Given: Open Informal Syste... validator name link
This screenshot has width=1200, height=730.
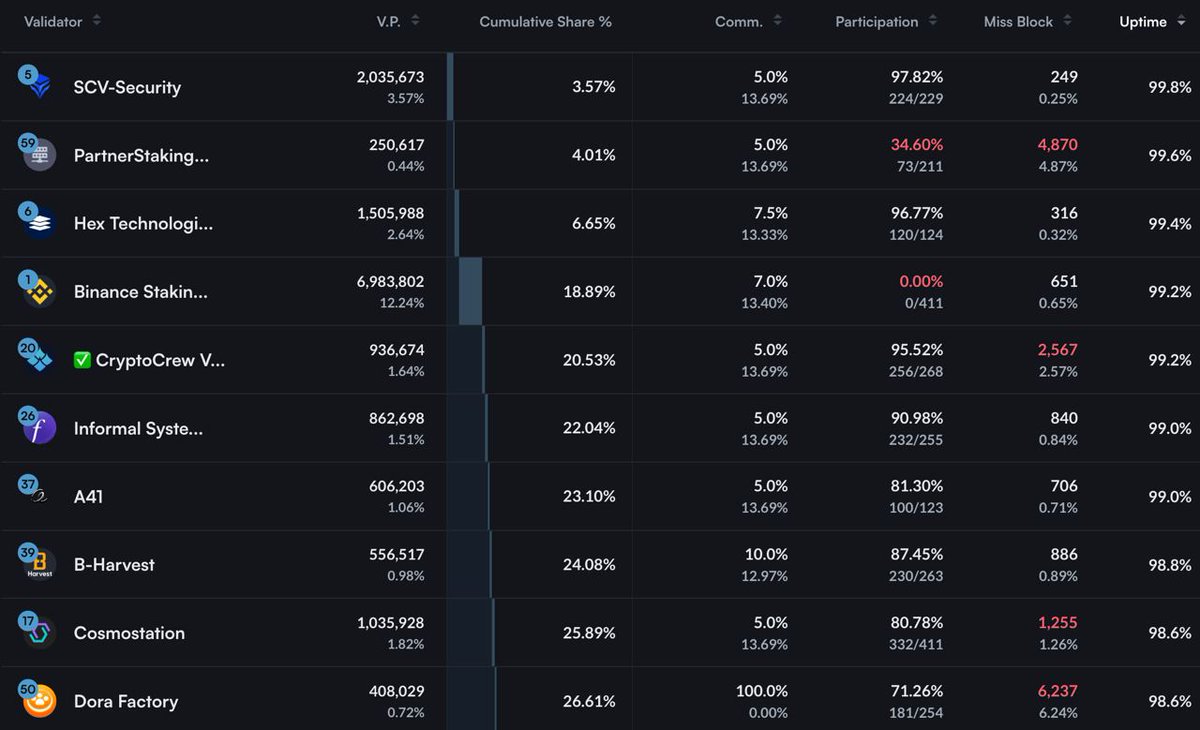Looking at the screenshot, I should click(x=138, y=428).
